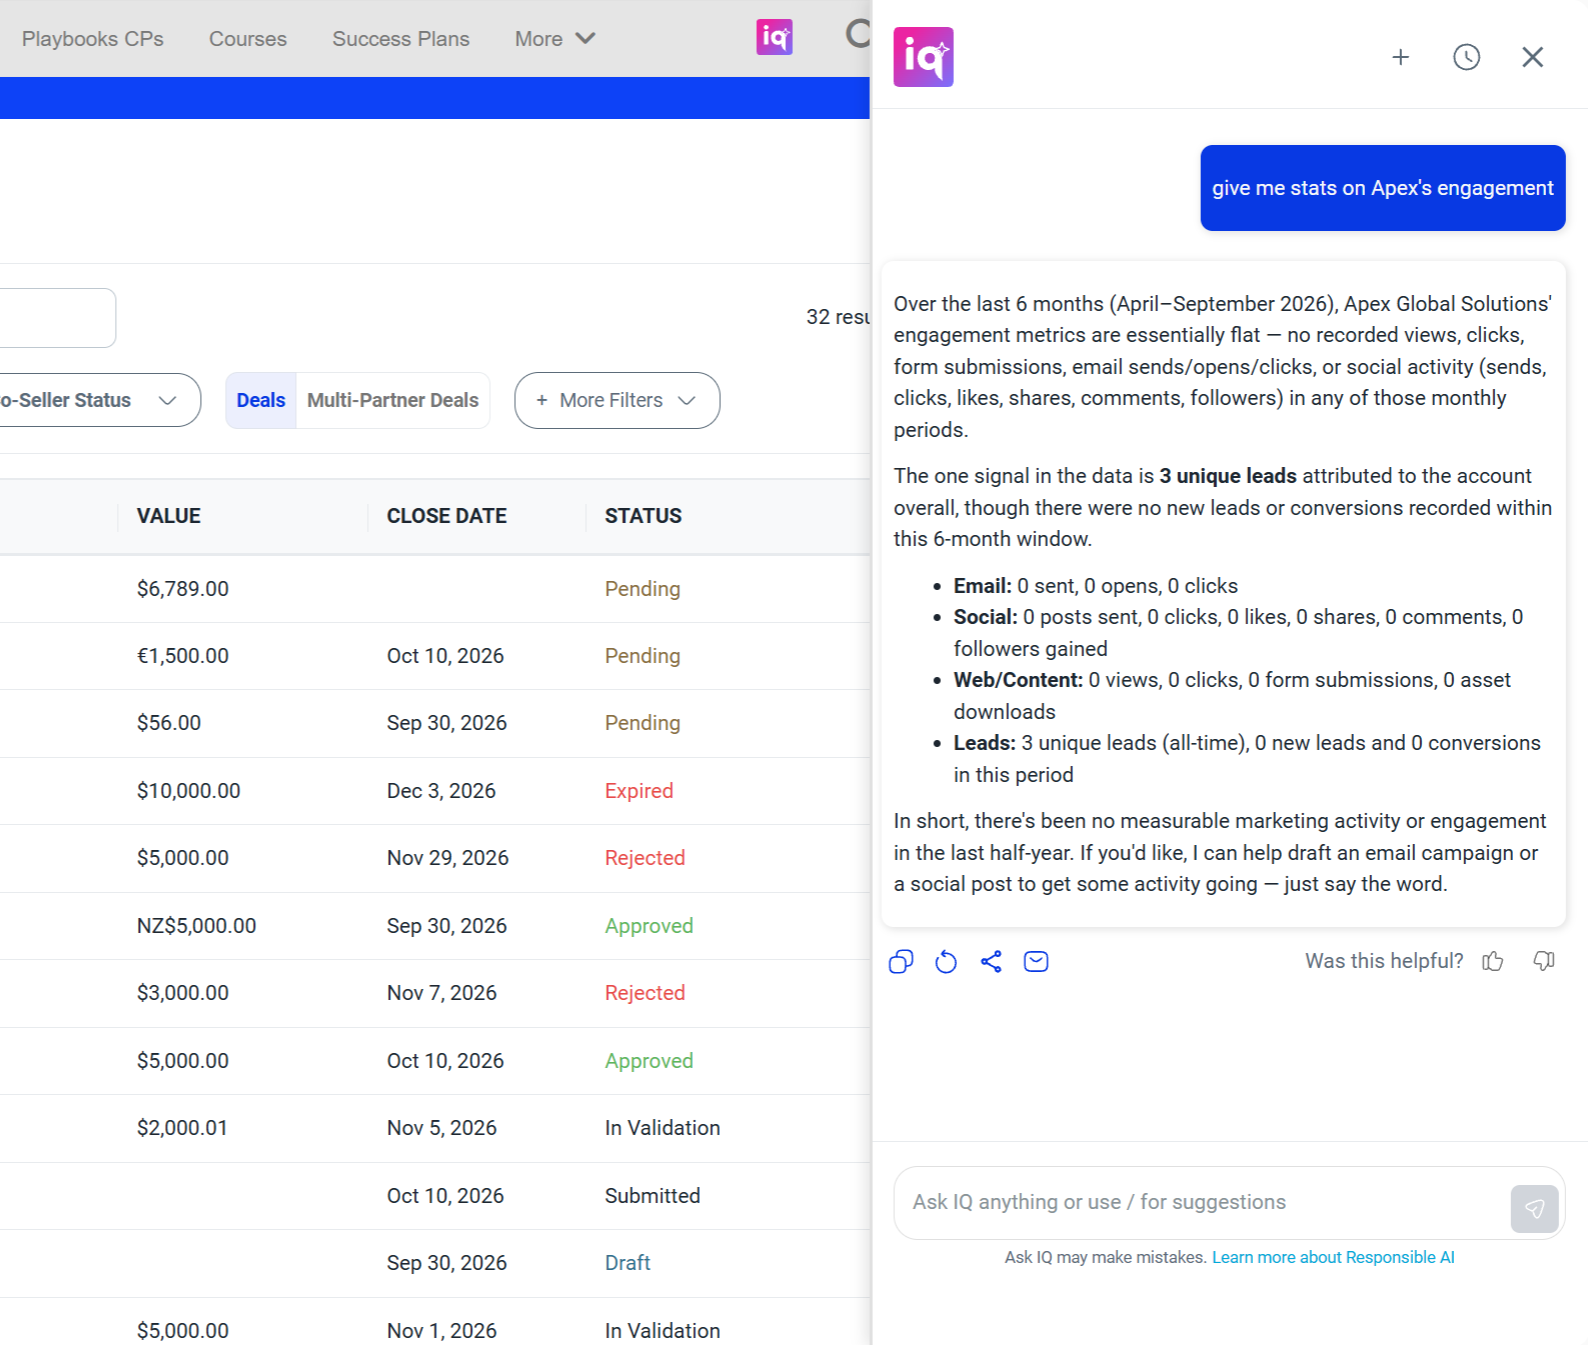The image size is (1588, 1345).
Task: Regenerate the IQ response
Action: pyautogui.click(x=946, y=962)
